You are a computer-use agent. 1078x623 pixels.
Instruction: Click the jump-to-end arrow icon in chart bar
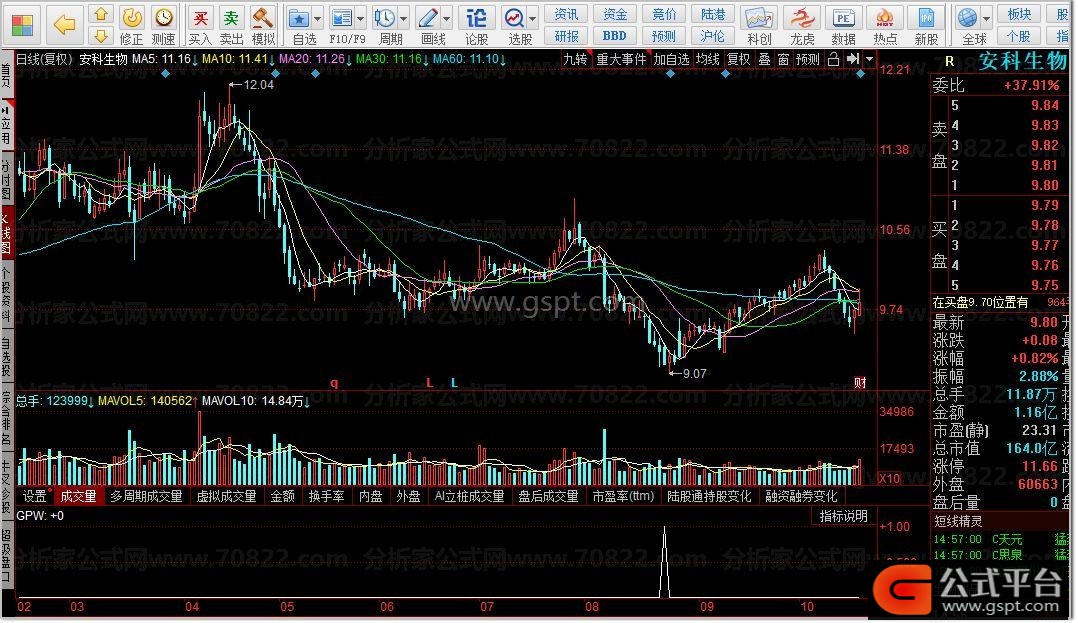click(853, 59)
